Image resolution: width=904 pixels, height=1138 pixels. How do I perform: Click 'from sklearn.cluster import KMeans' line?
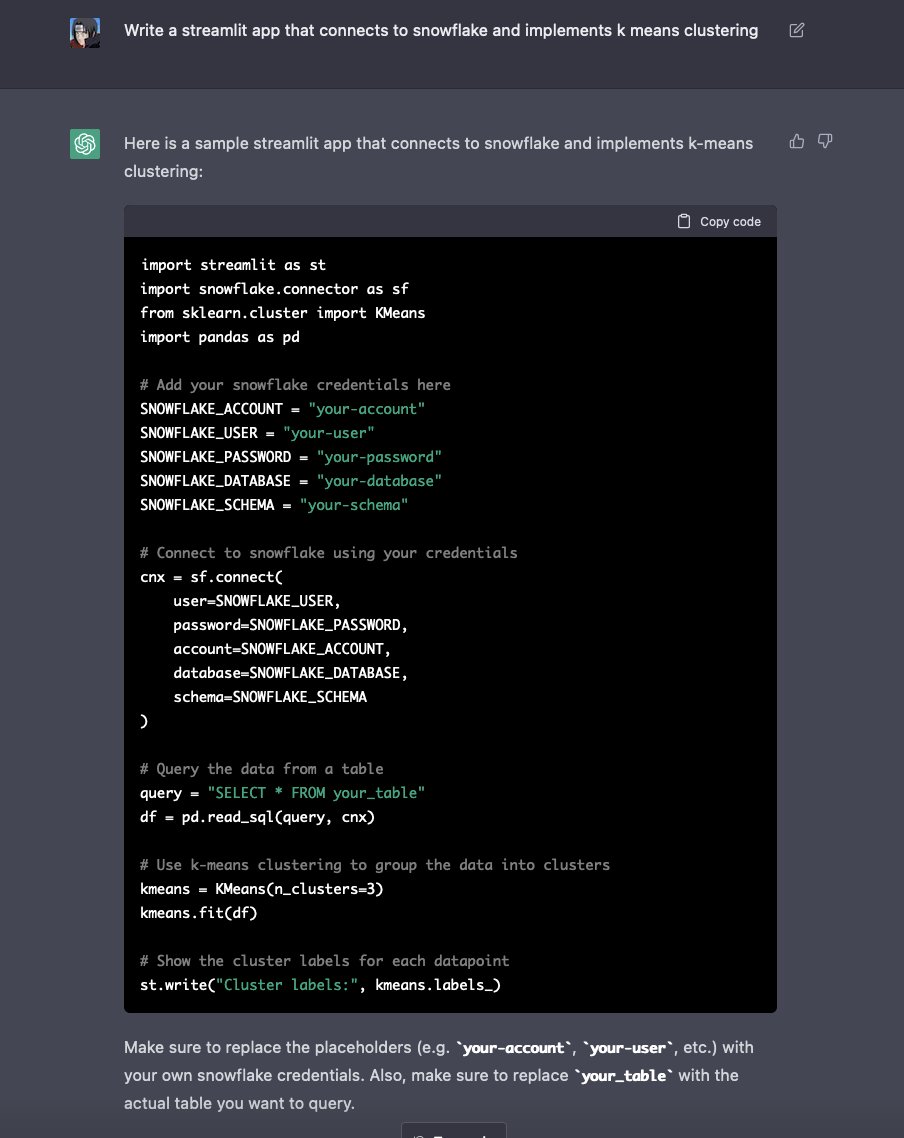coord(282,313)
